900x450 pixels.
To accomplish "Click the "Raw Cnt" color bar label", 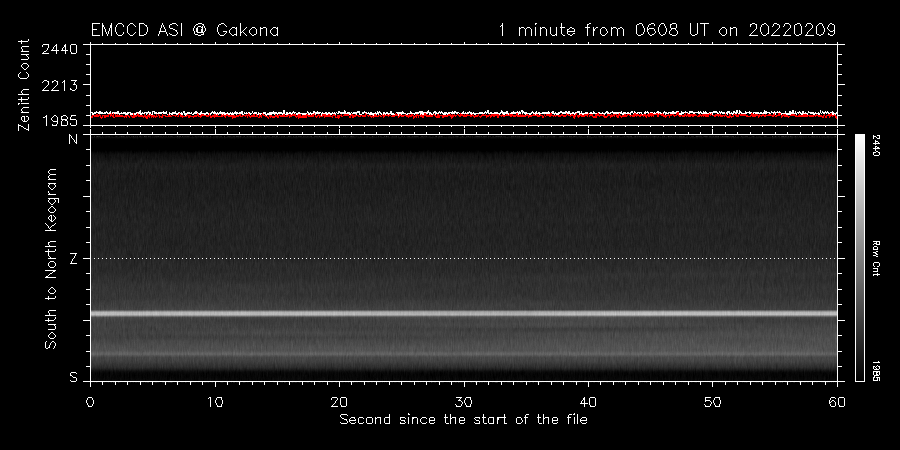I will point(876,258).
